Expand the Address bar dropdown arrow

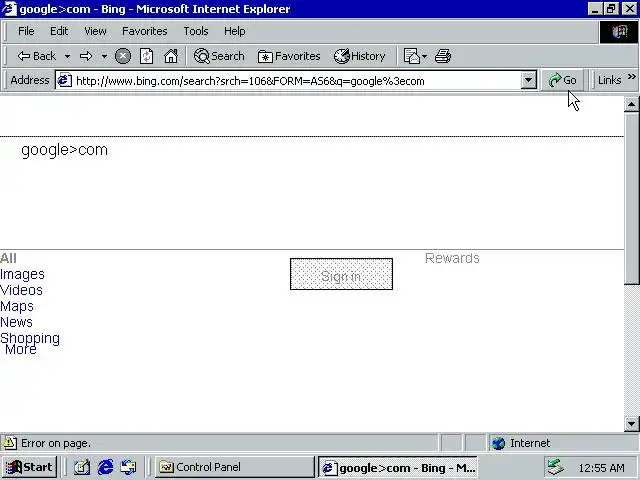pos(528,80)
